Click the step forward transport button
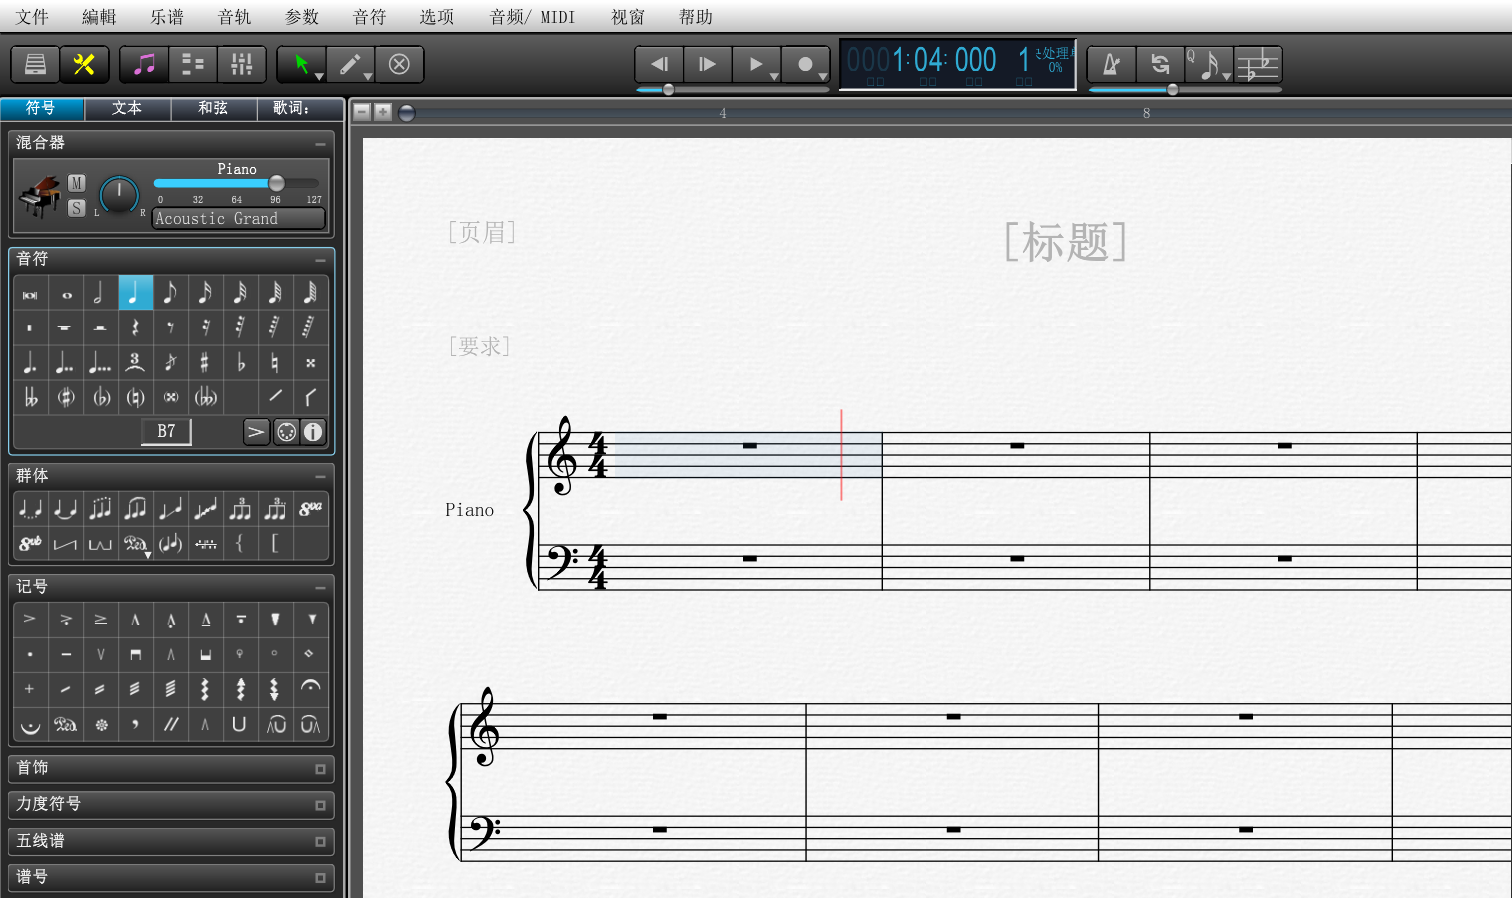This screenshot has height=898, width=1512. [x=708, y=65]
